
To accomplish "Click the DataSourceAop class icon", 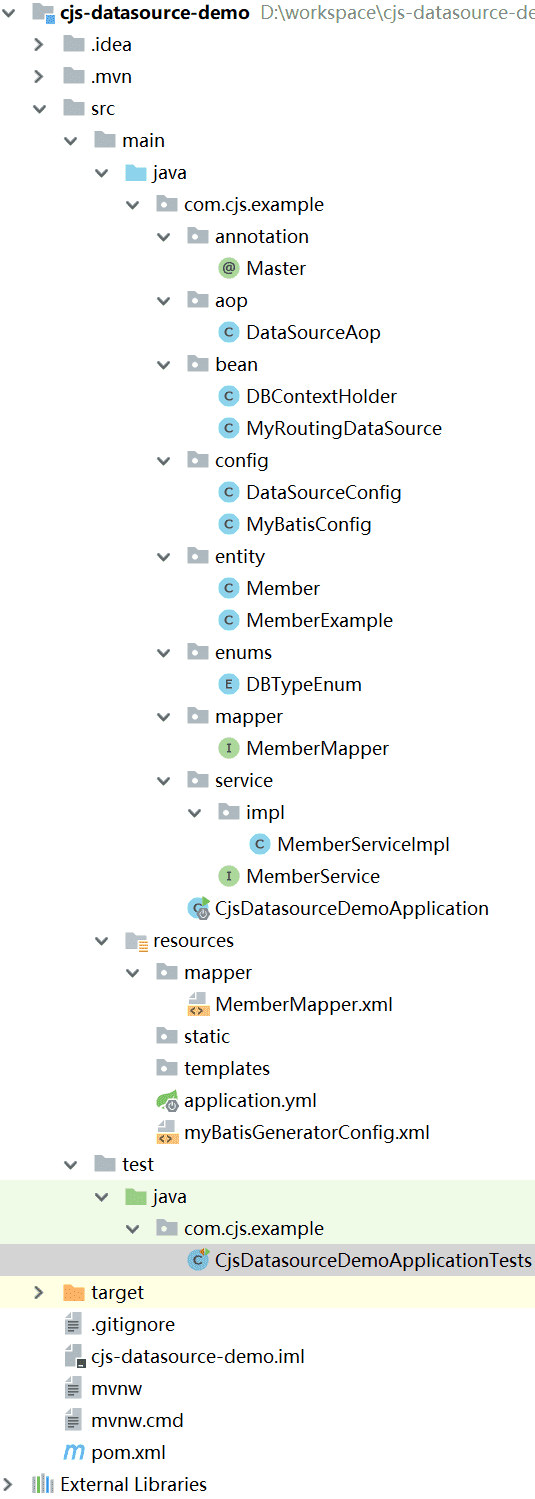I will pyautogui.click(x=229, y=332).
